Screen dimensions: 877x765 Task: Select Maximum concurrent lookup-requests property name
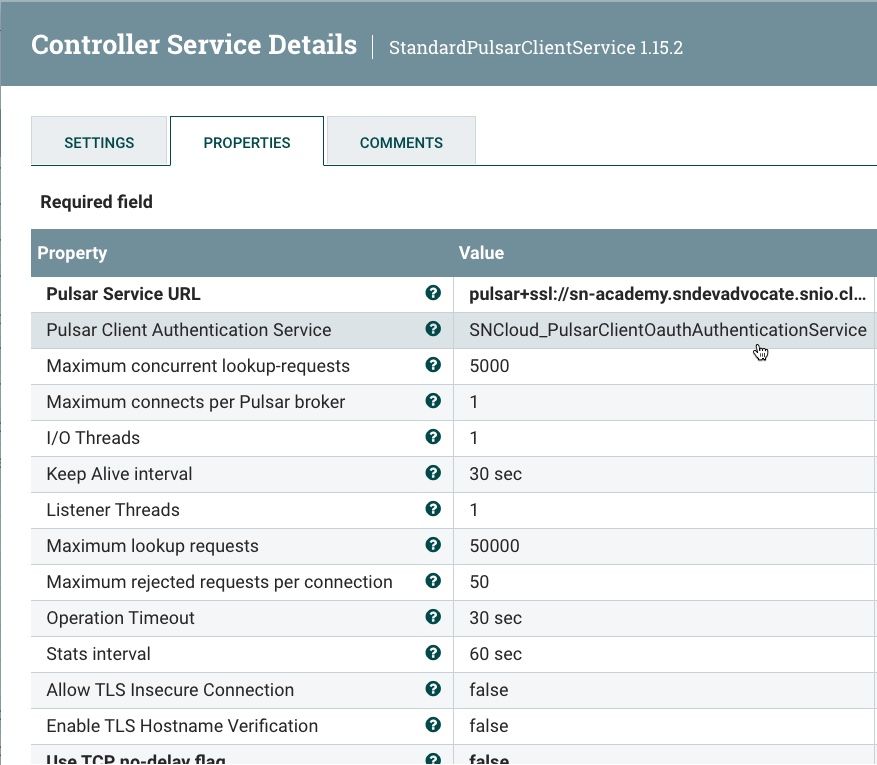(198, 366)
